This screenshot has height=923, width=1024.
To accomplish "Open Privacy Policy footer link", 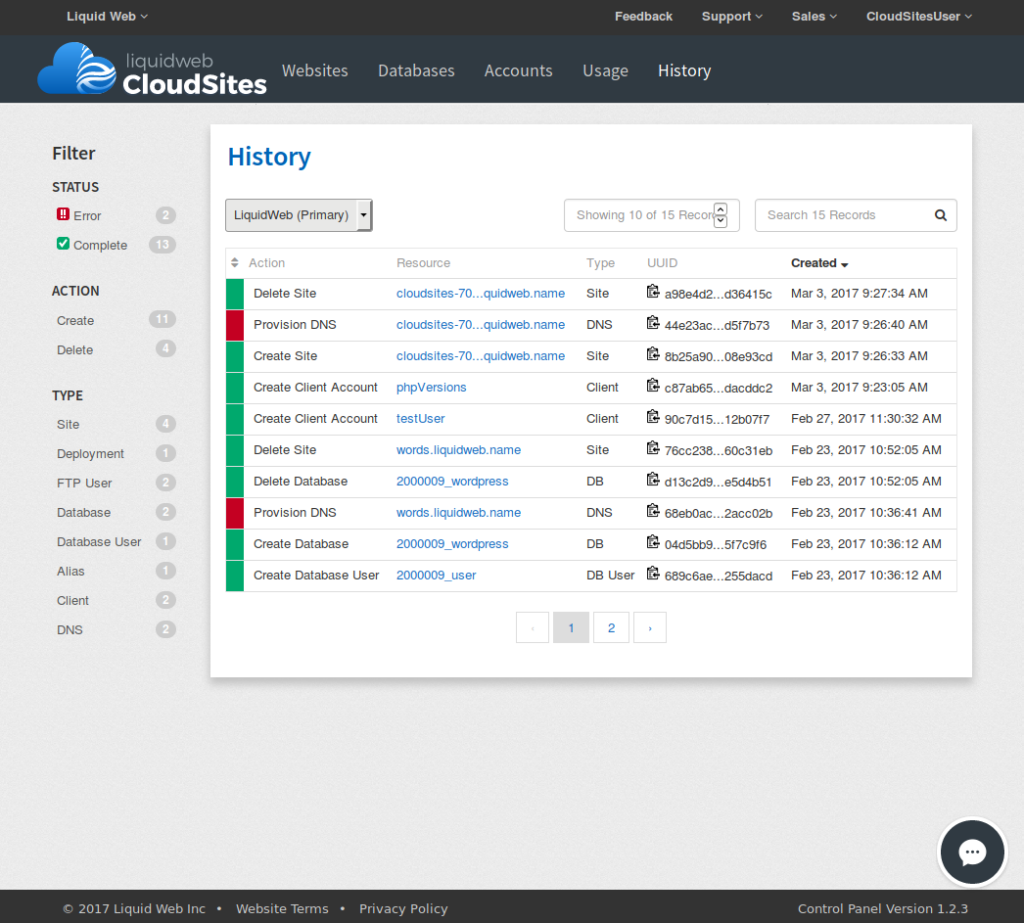I will [403, 909].
